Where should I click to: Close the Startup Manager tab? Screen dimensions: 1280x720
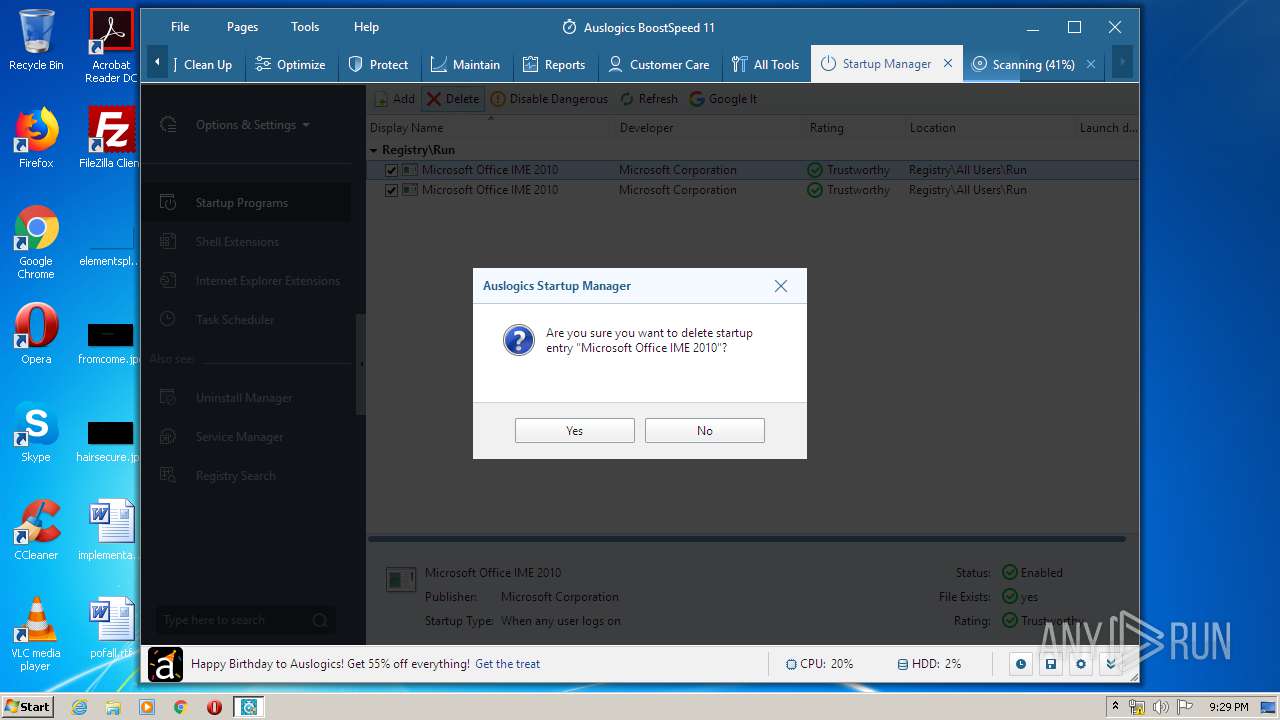[948, 64]
